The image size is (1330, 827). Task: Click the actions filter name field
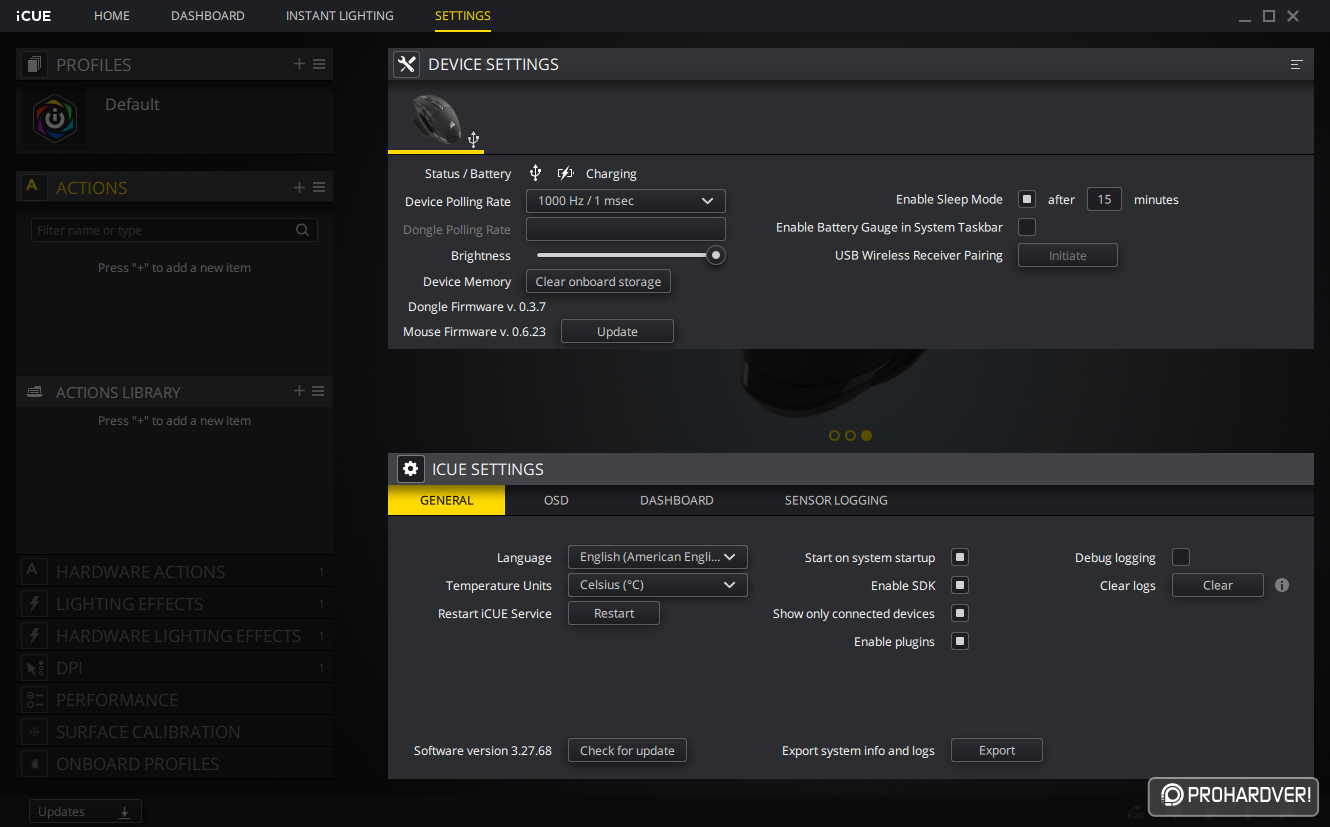coord(174,230)
